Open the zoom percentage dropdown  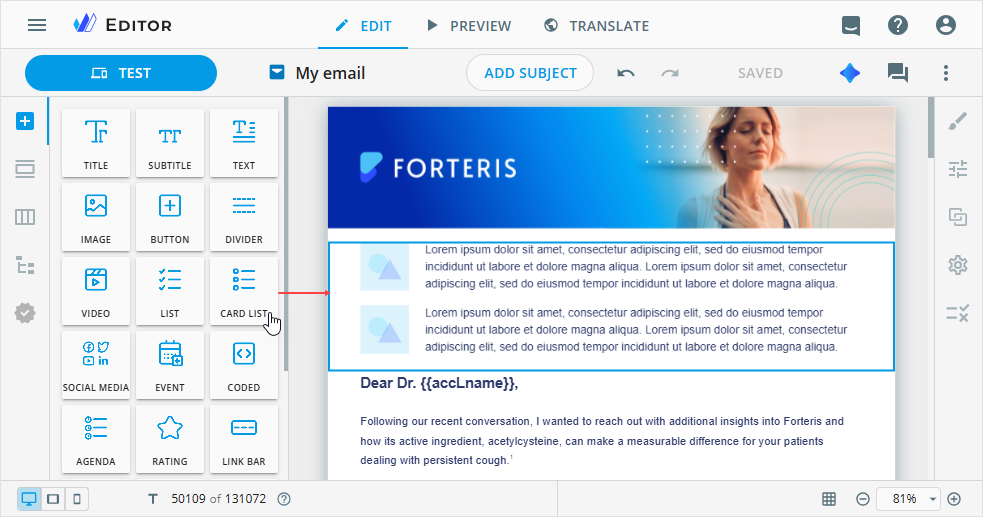909,499
